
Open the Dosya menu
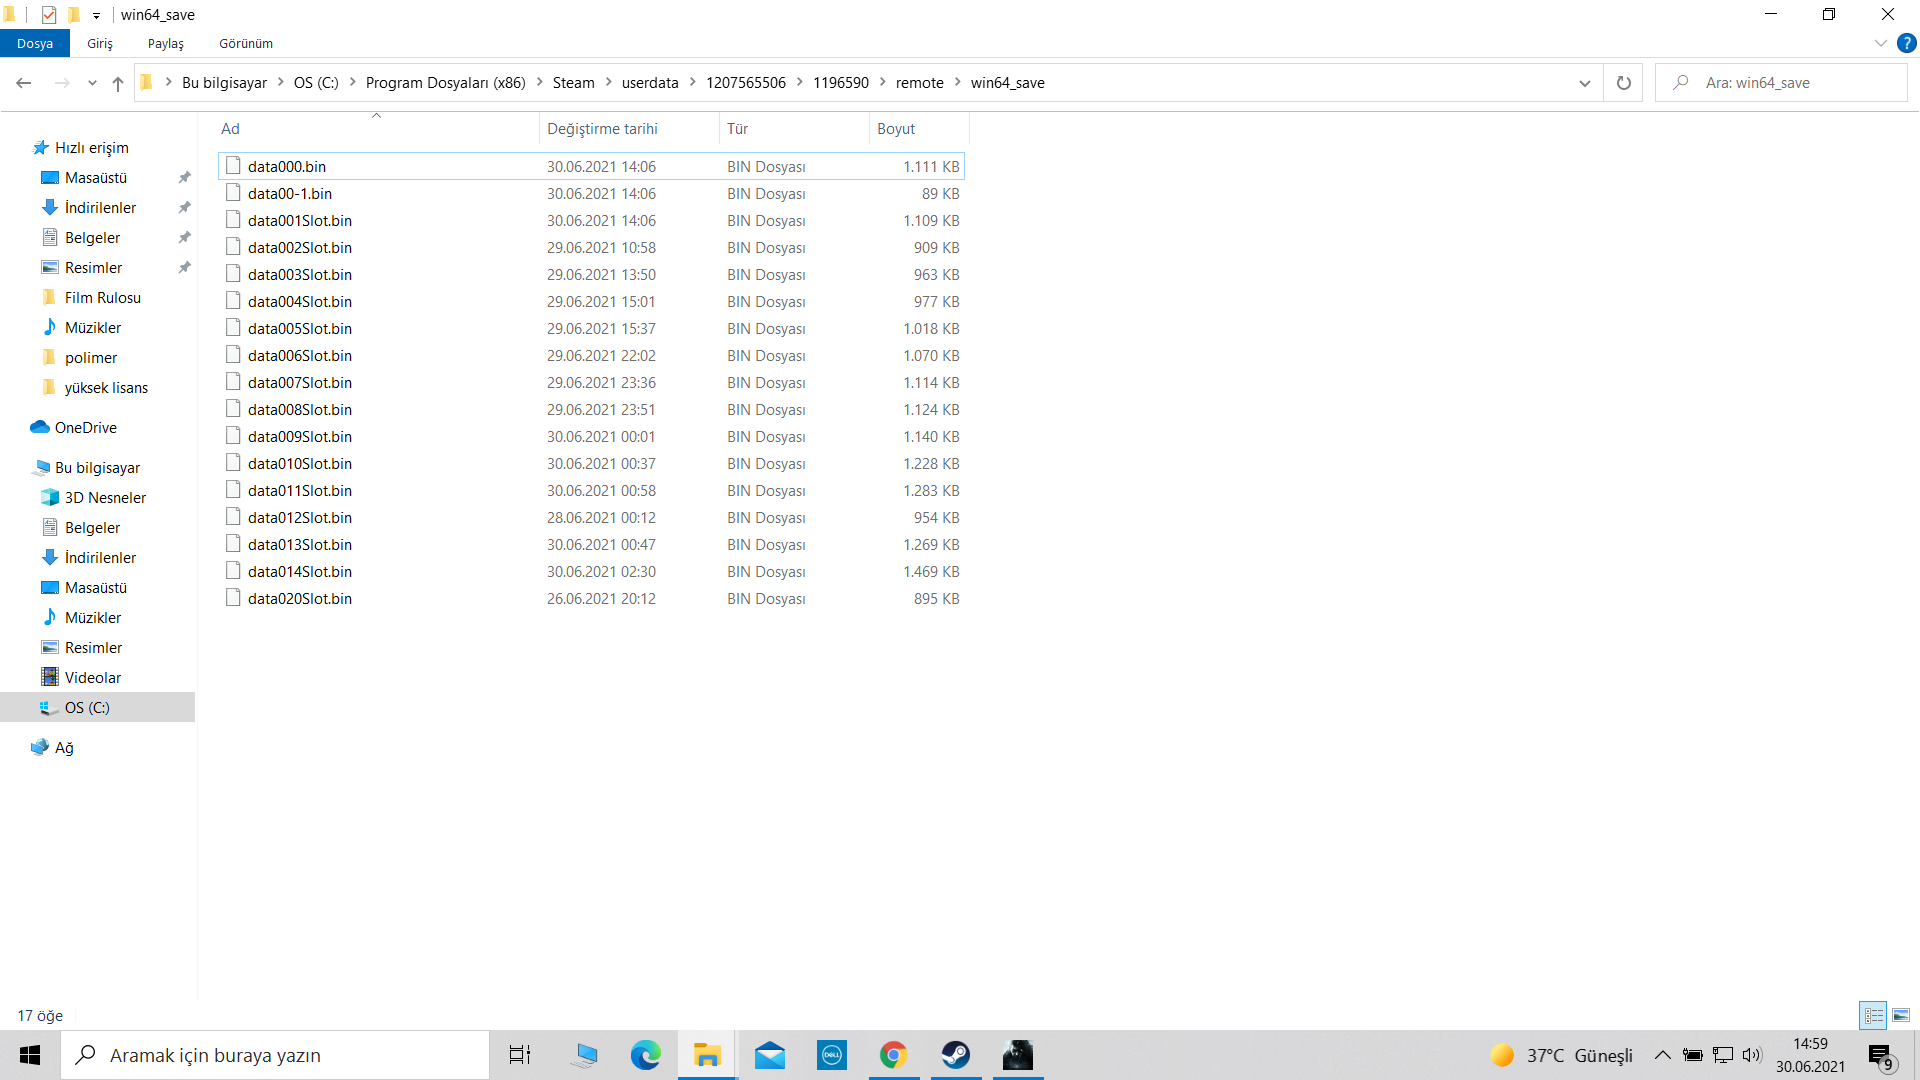[x=35, y=43]
